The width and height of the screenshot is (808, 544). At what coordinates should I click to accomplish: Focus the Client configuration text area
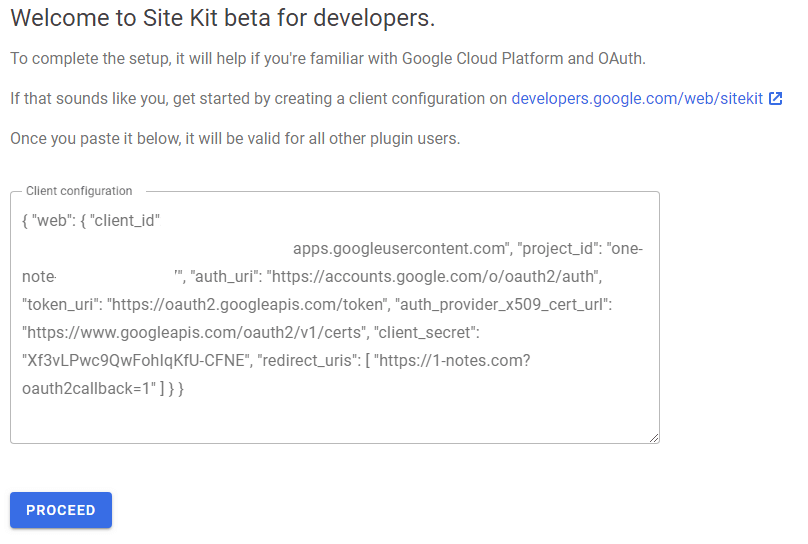pos(335,317)
